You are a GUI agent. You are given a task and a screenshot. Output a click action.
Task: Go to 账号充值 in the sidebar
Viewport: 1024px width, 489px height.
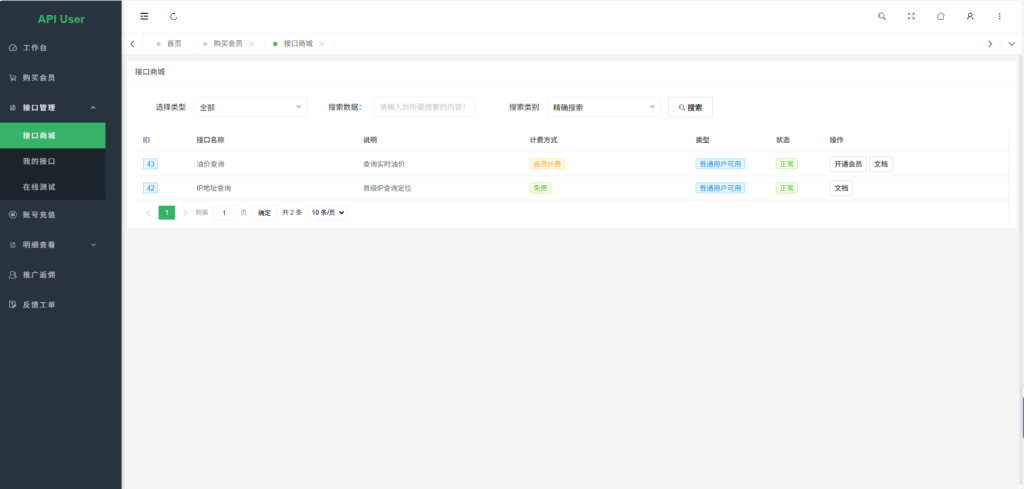coord(61,215)
